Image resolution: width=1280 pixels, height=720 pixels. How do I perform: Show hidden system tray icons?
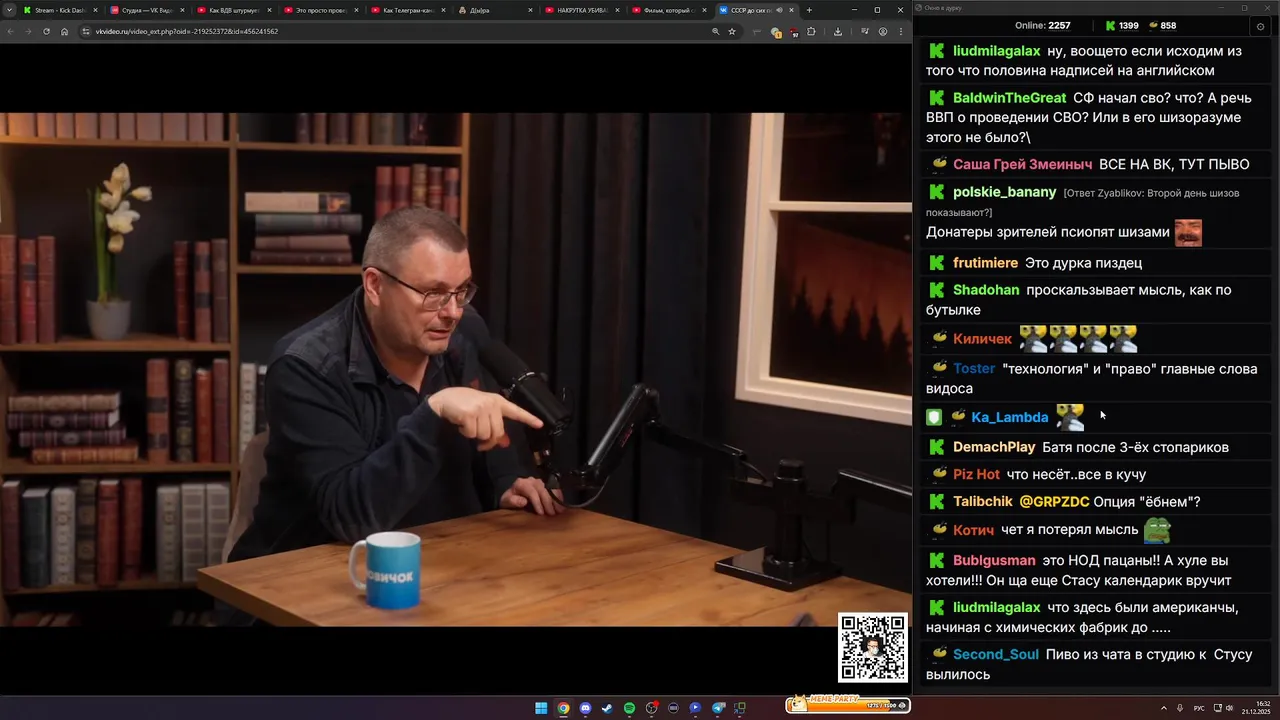[1164, 708]
